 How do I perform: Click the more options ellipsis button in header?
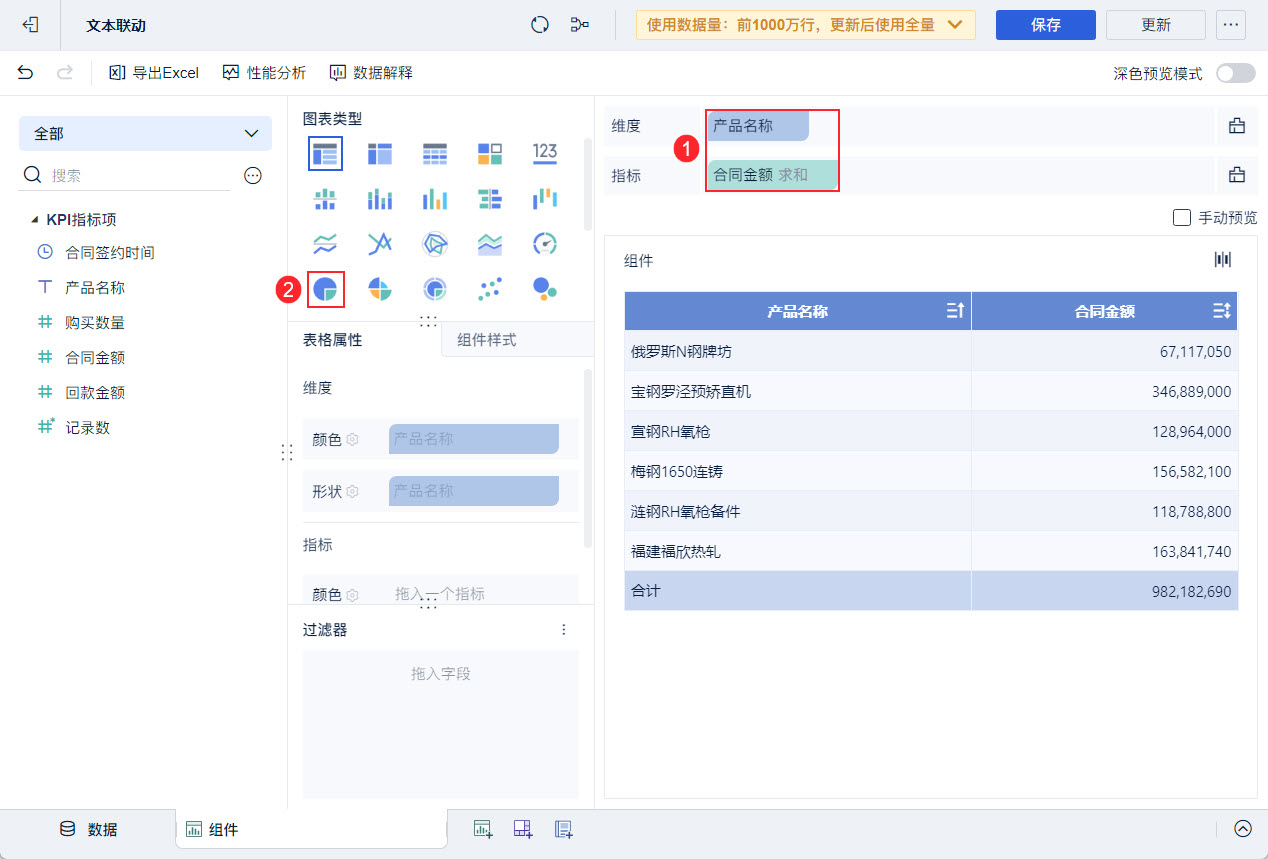coord(1231,25)
